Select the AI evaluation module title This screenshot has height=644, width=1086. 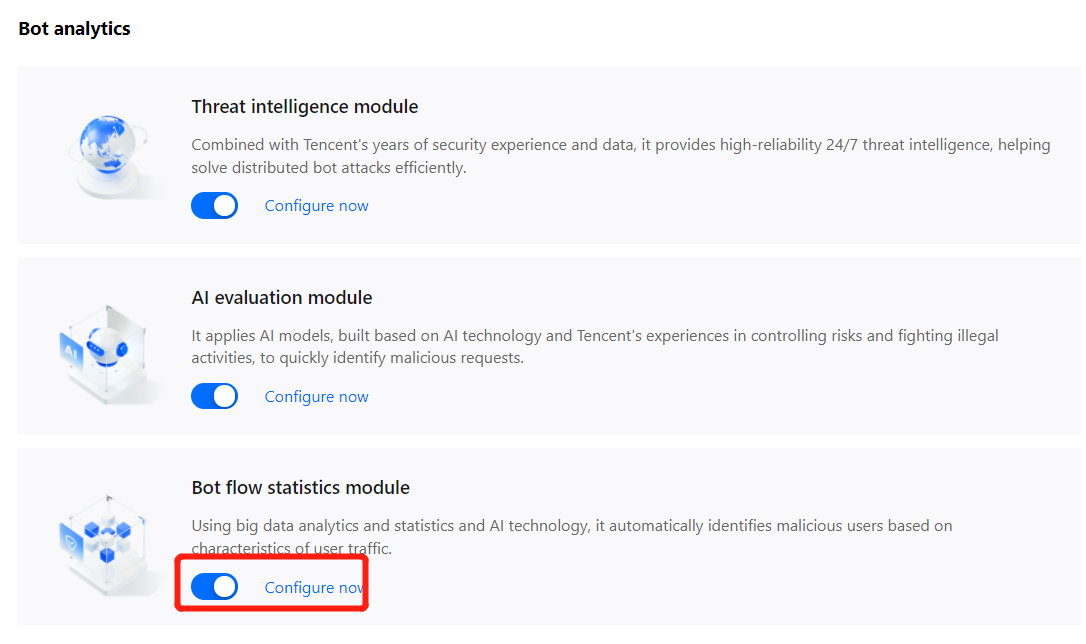coord(282,298)
